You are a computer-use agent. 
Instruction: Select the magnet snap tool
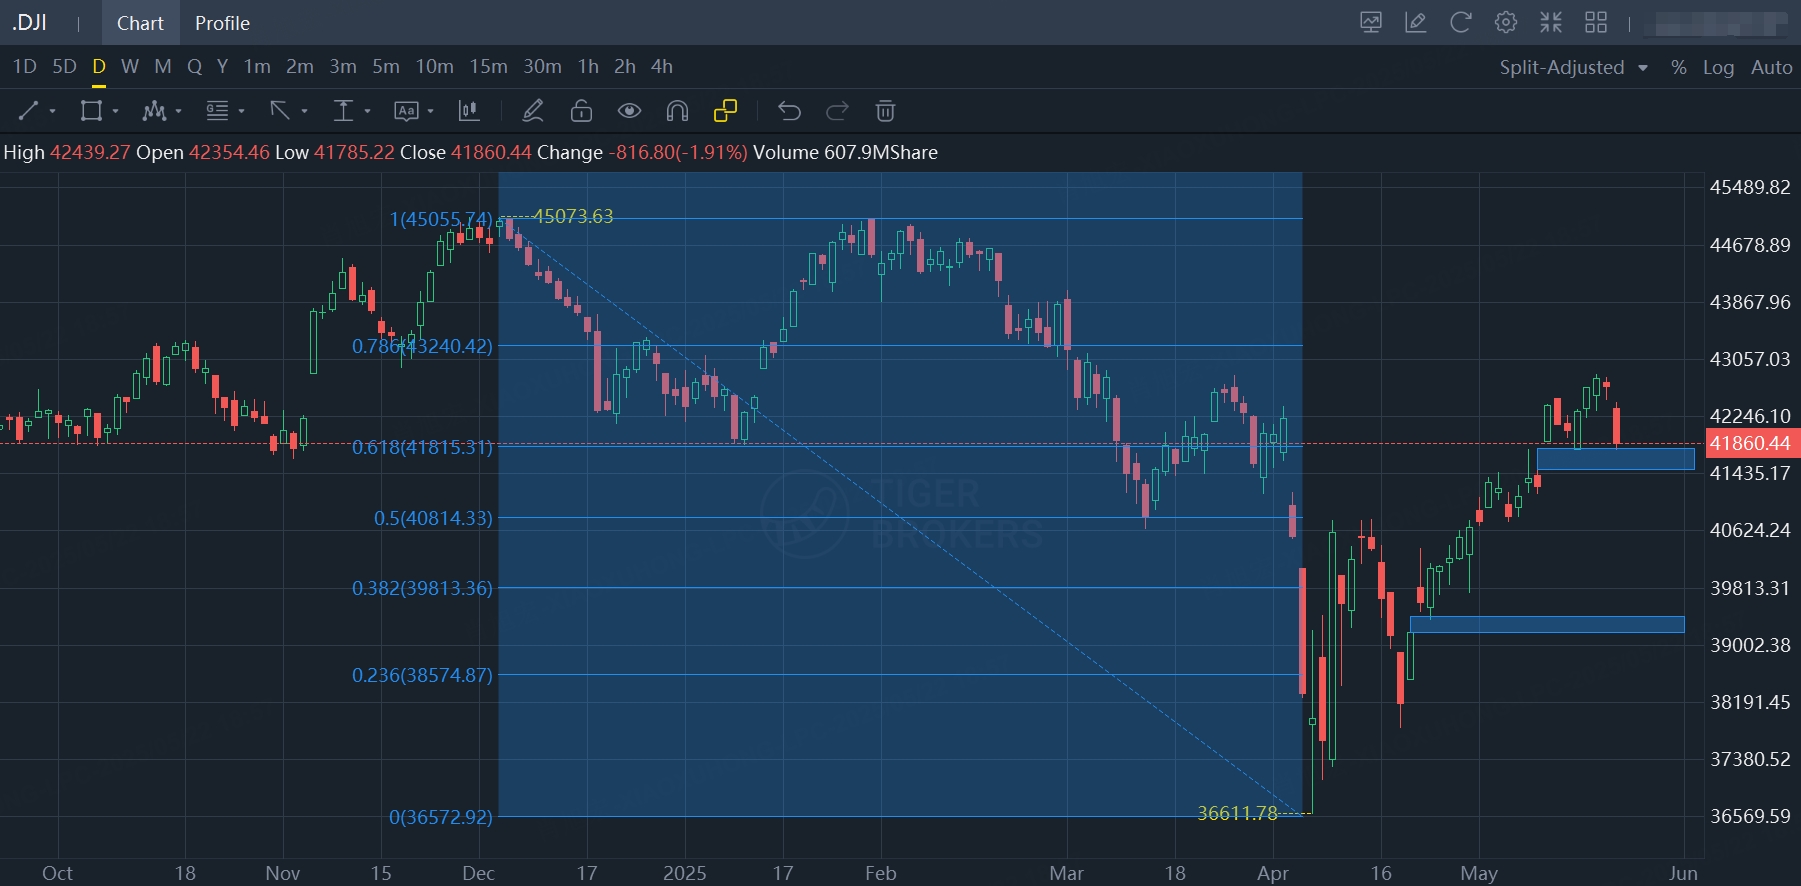(x=677, y=111)
